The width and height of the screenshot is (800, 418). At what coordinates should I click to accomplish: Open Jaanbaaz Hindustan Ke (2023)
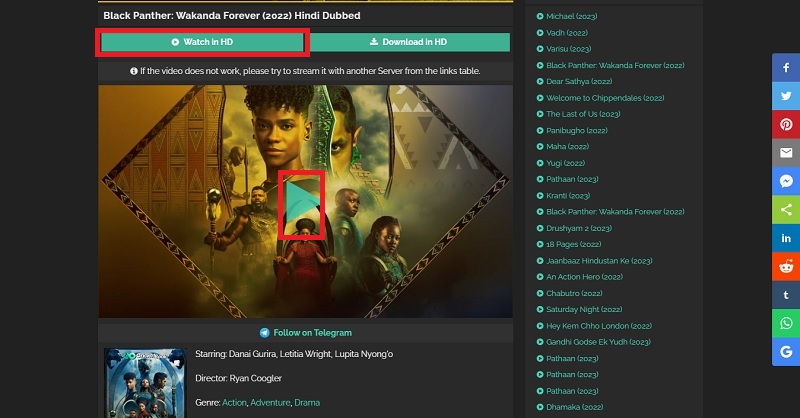pyautogui.click(x=594, y=261)
